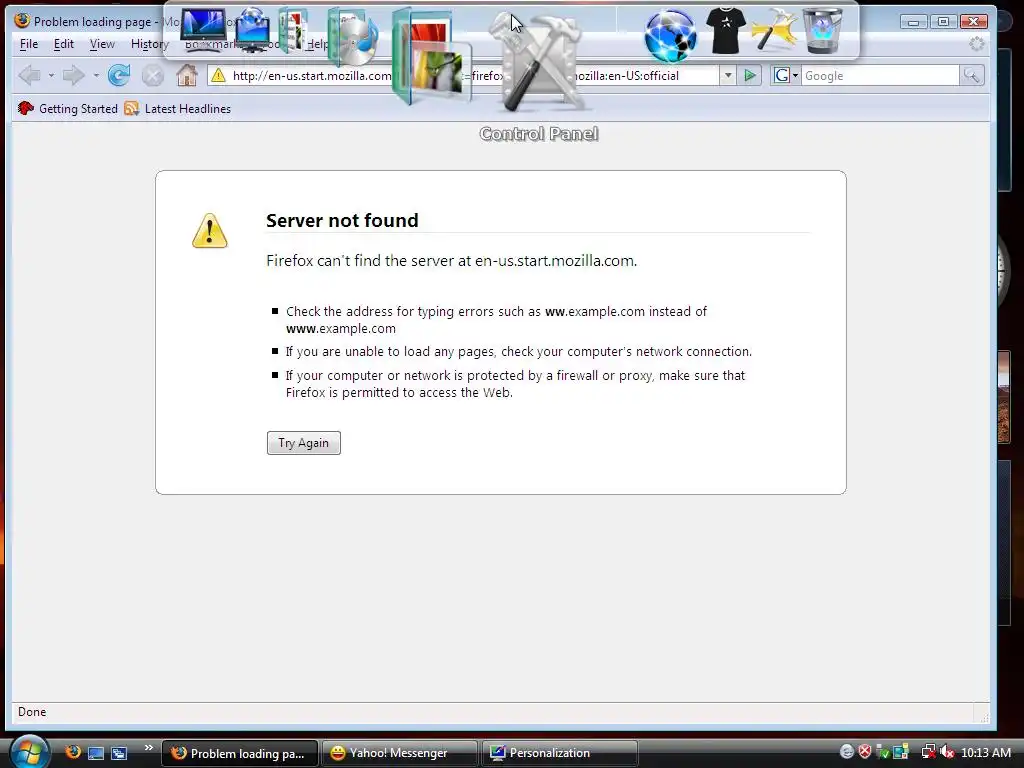Launch Firefox from Quick Launch
1024x768 pixels.
coord(73,752)
